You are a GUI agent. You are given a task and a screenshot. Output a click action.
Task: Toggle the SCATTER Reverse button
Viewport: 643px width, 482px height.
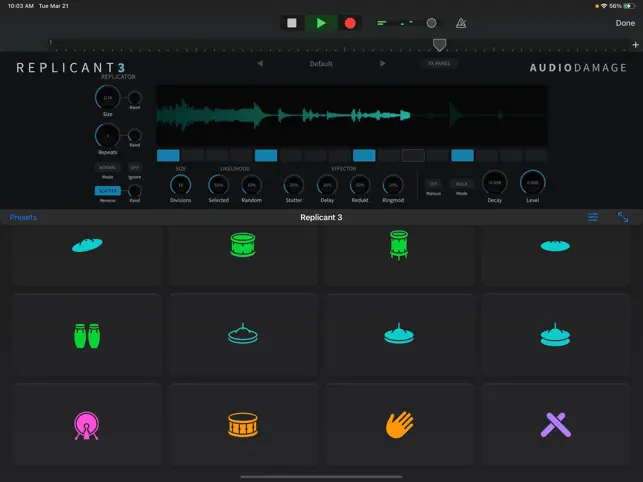[108, 191]
